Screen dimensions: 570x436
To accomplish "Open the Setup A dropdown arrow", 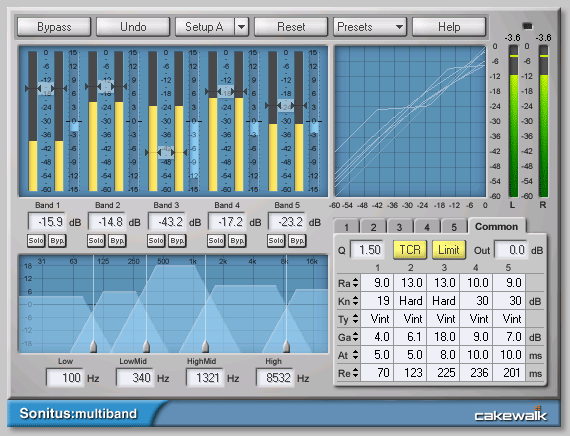I will click(242, 27).
